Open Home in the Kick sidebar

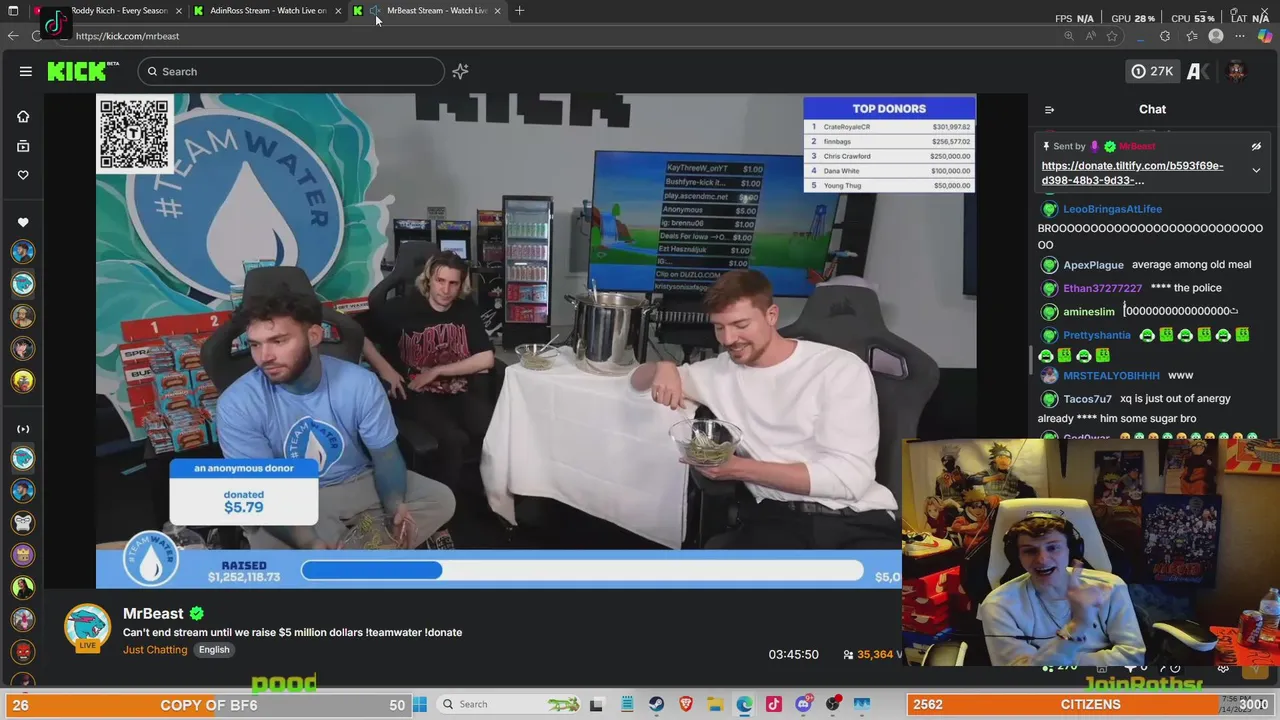point(23,116)
